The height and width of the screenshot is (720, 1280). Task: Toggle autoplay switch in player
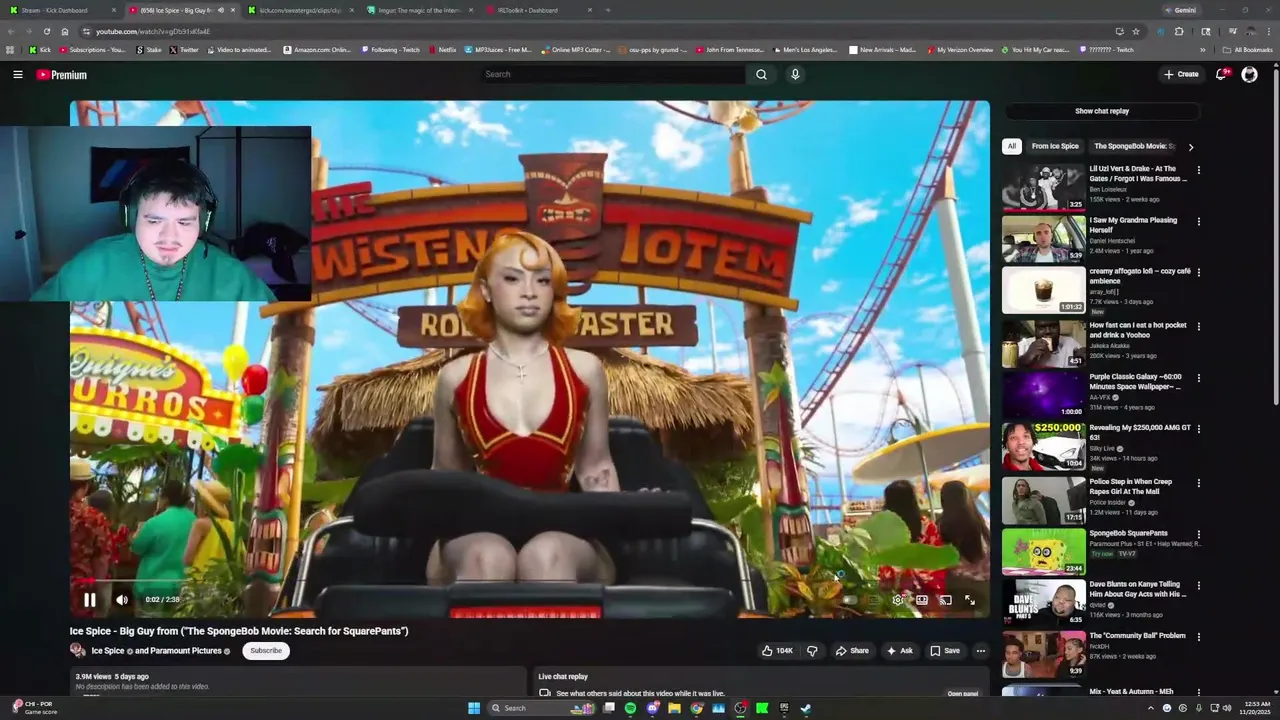(x=850, y=600)
